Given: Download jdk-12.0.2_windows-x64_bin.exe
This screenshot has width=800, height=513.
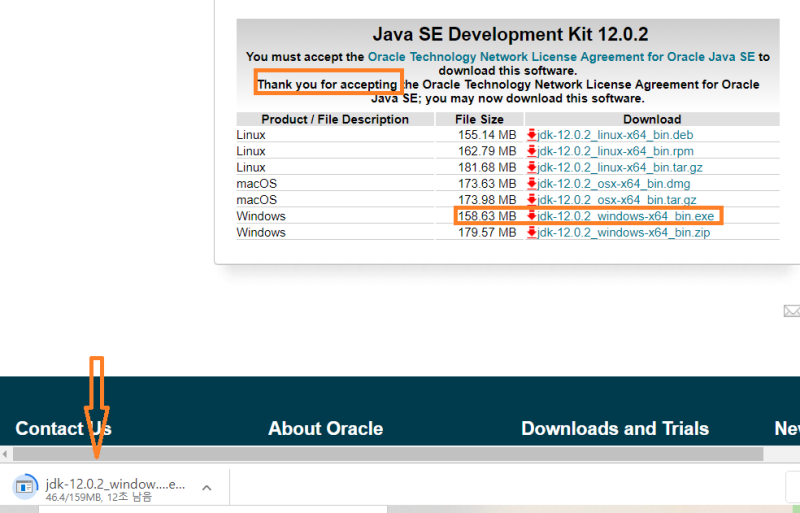Looking at the screenshot, I should (x=626, y=216).
